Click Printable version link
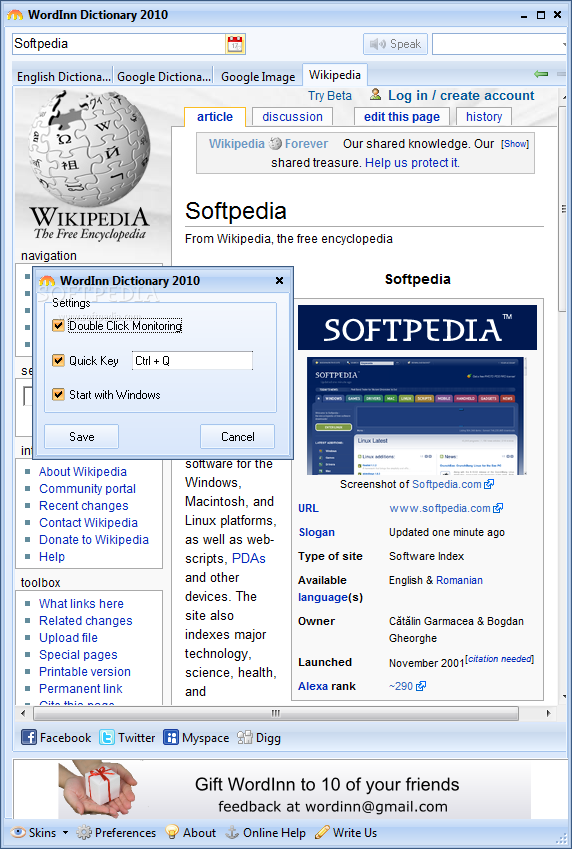Image resolution: width=572 pixels, height=849 pixels. click(84, 671)
